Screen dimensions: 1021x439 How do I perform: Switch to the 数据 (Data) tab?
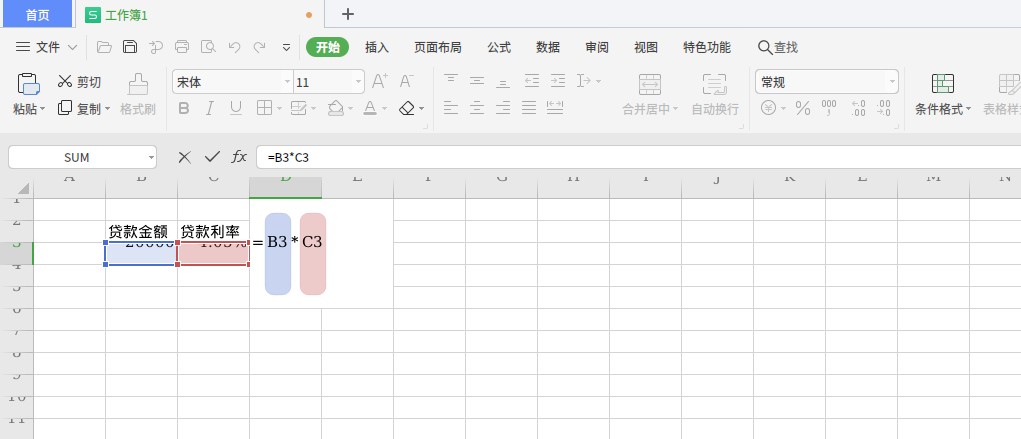[548, 48]
